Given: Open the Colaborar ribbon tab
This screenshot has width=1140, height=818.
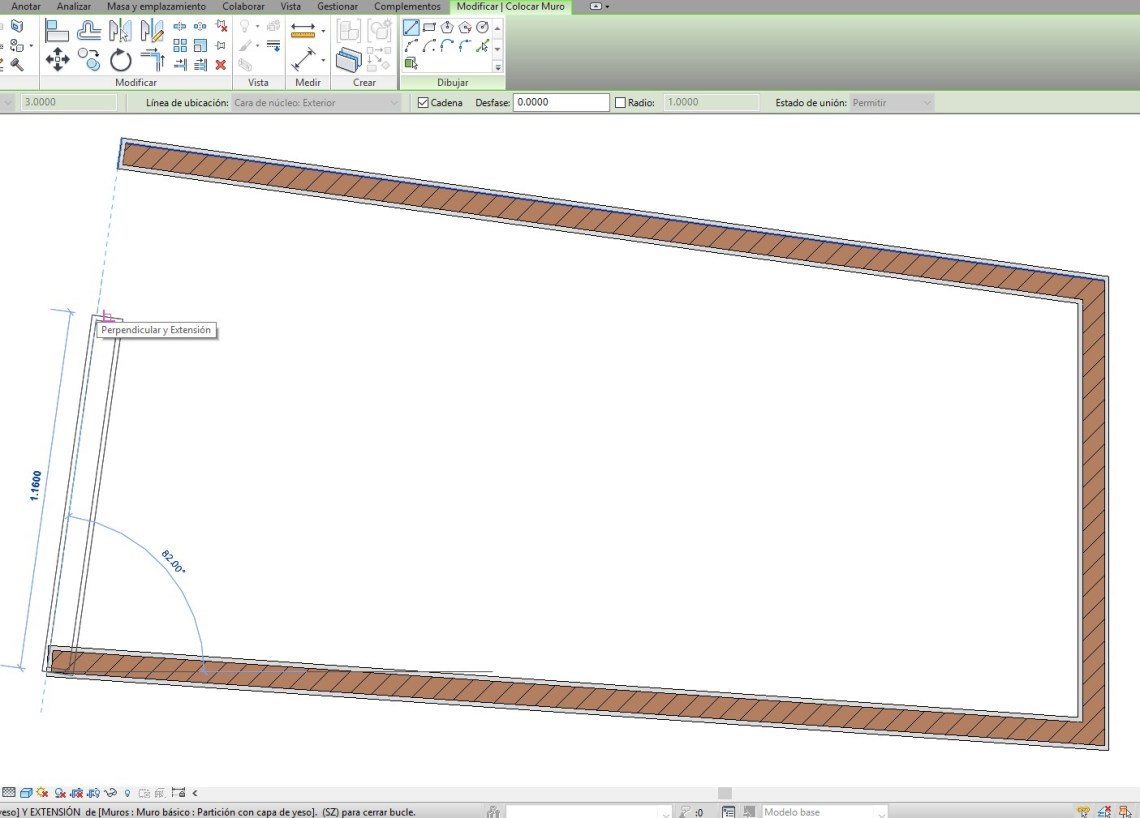Looking at the screenshot, I should tap(243, 7).
